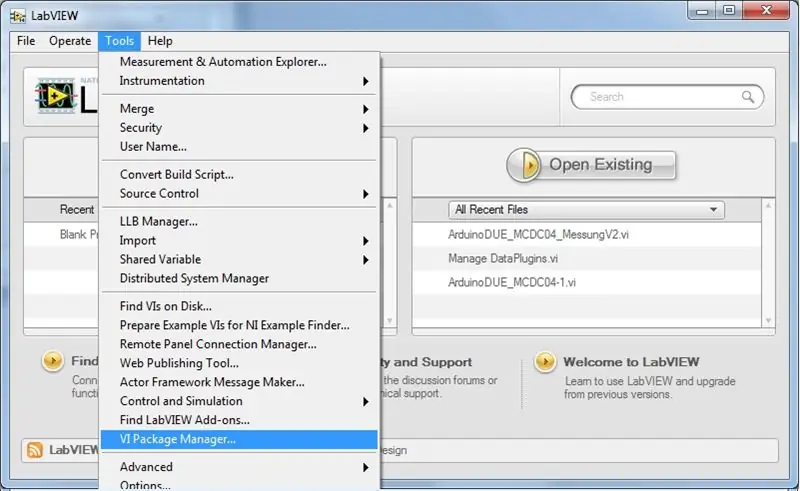Minimize the LabVIEW window
This screenshot has width=800, height=491.
click(702, 11)
